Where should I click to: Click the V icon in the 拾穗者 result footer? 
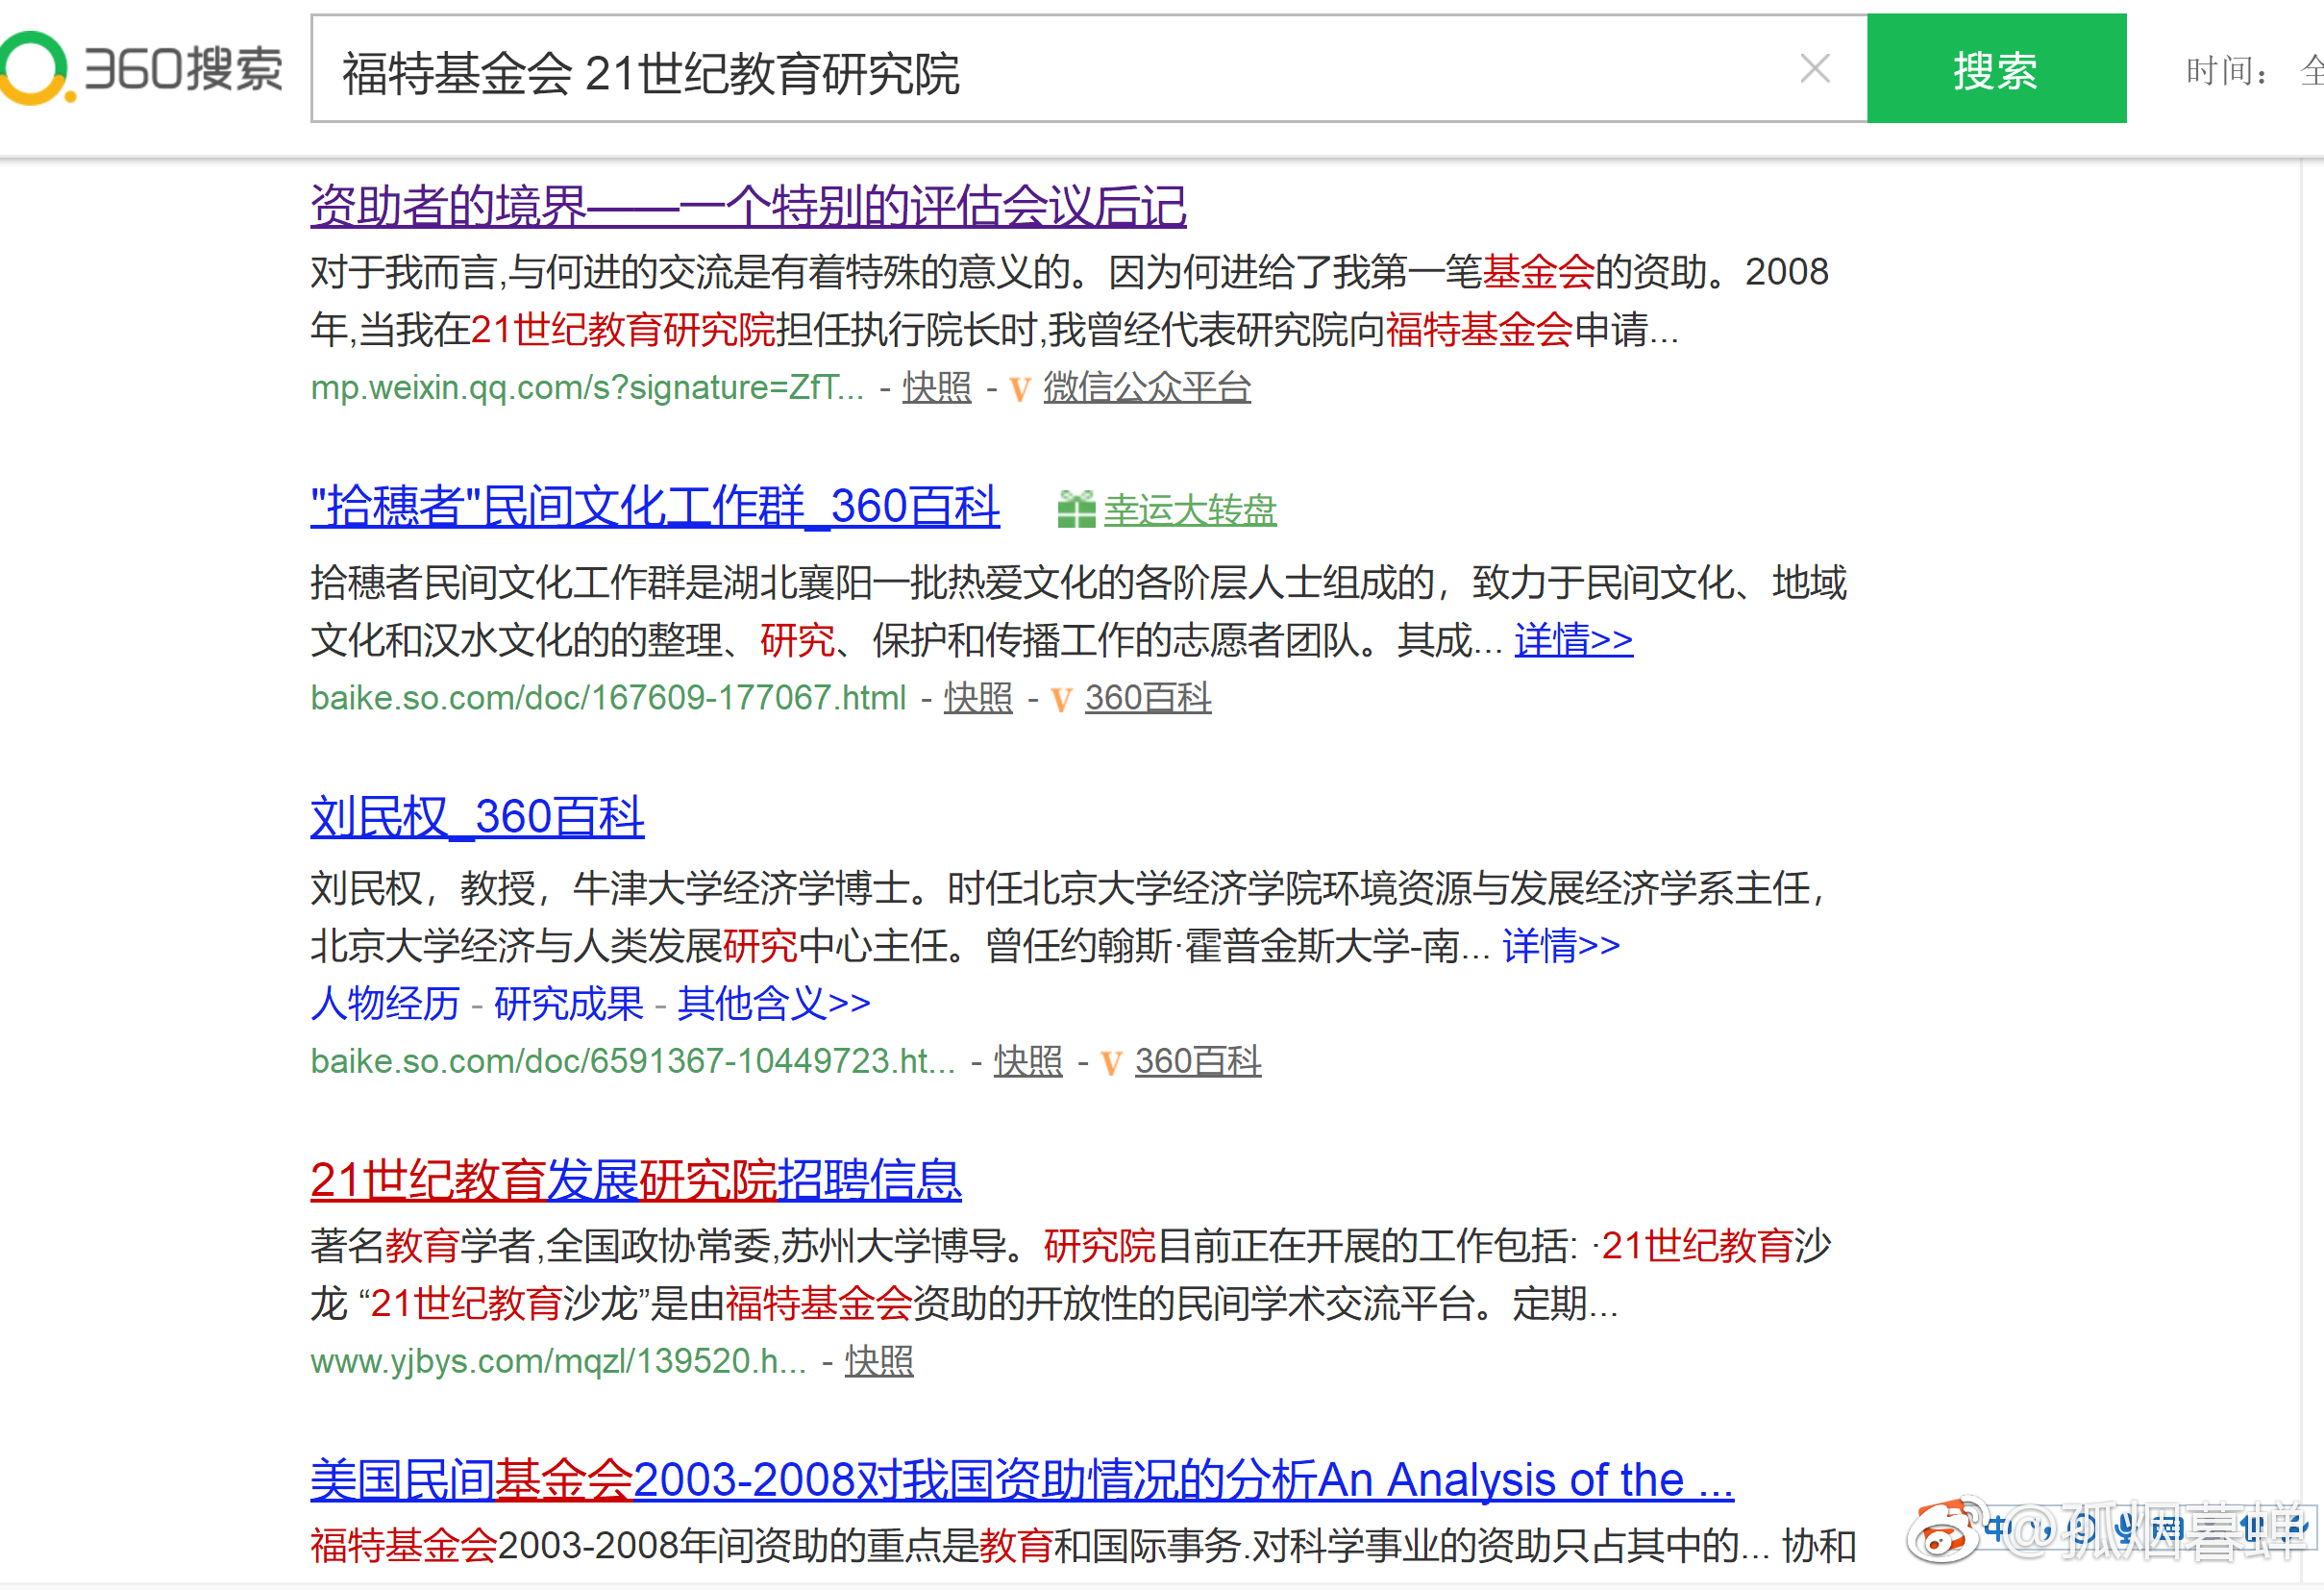pos(1061,699)
